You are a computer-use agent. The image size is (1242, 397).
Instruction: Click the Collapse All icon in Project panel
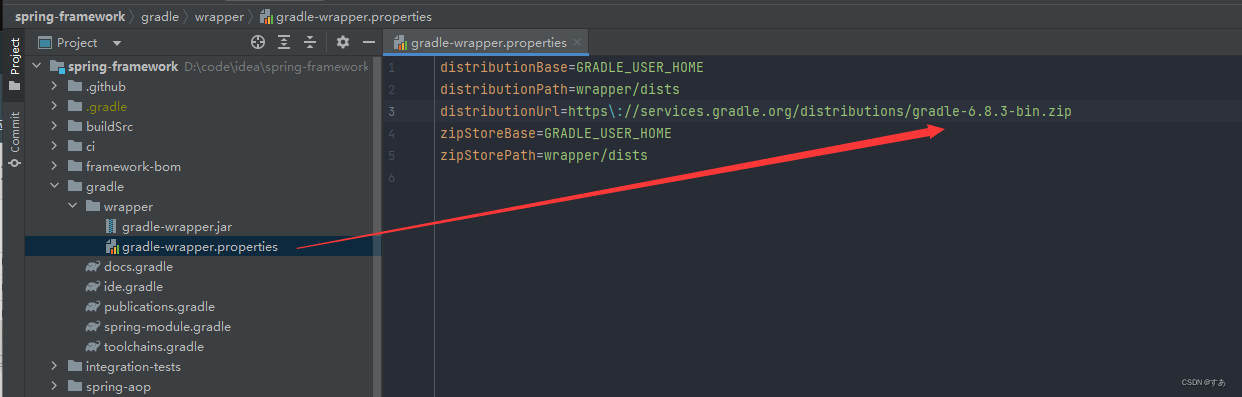click(x=310, y=42)
